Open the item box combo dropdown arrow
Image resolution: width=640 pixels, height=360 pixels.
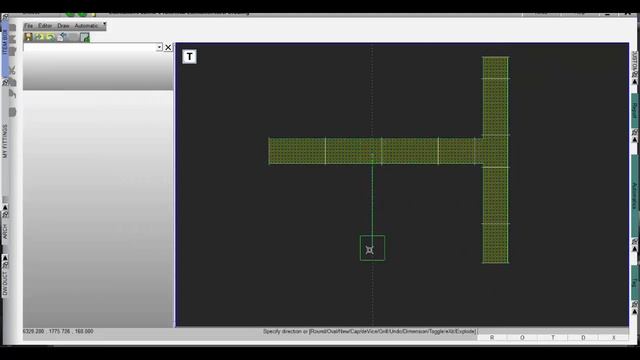pyautogui.click(x=159, y=47)
